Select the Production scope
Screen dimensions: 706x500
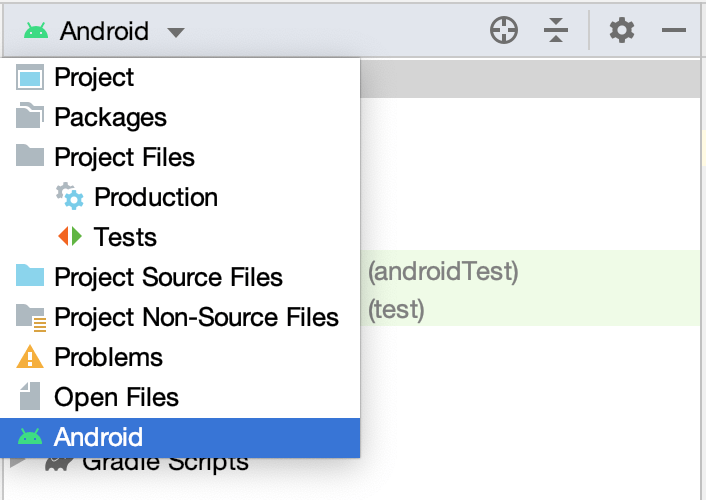pos(155,197)
